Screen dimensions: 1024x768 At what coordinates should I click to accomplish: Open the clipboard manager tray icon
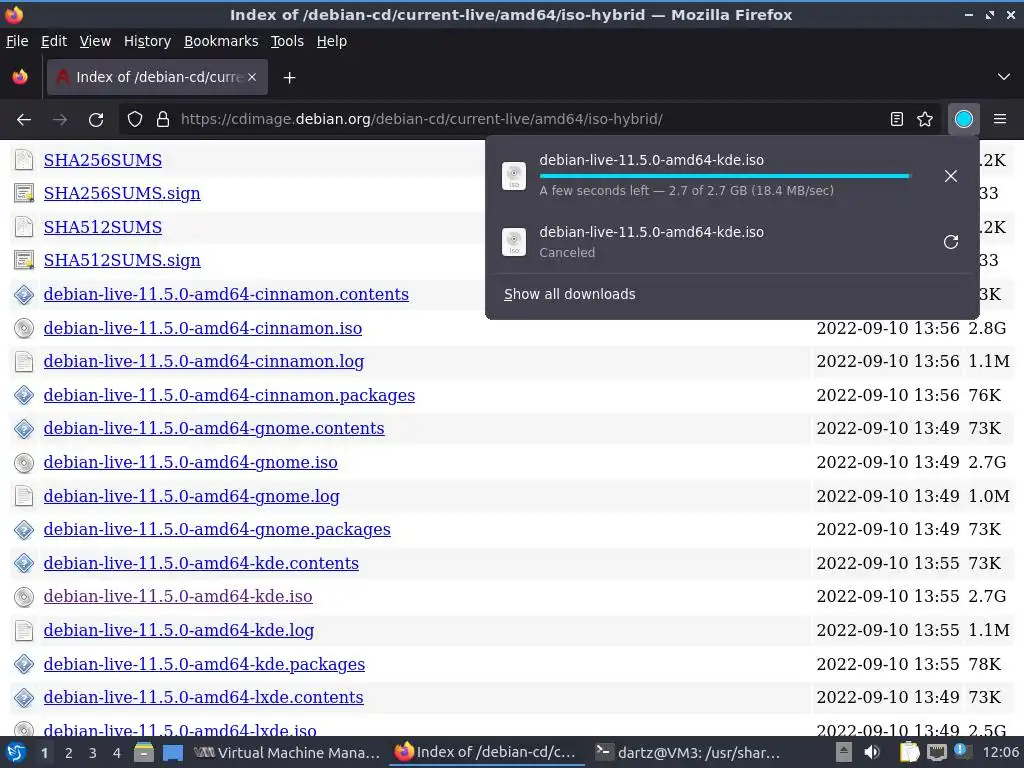908,753
